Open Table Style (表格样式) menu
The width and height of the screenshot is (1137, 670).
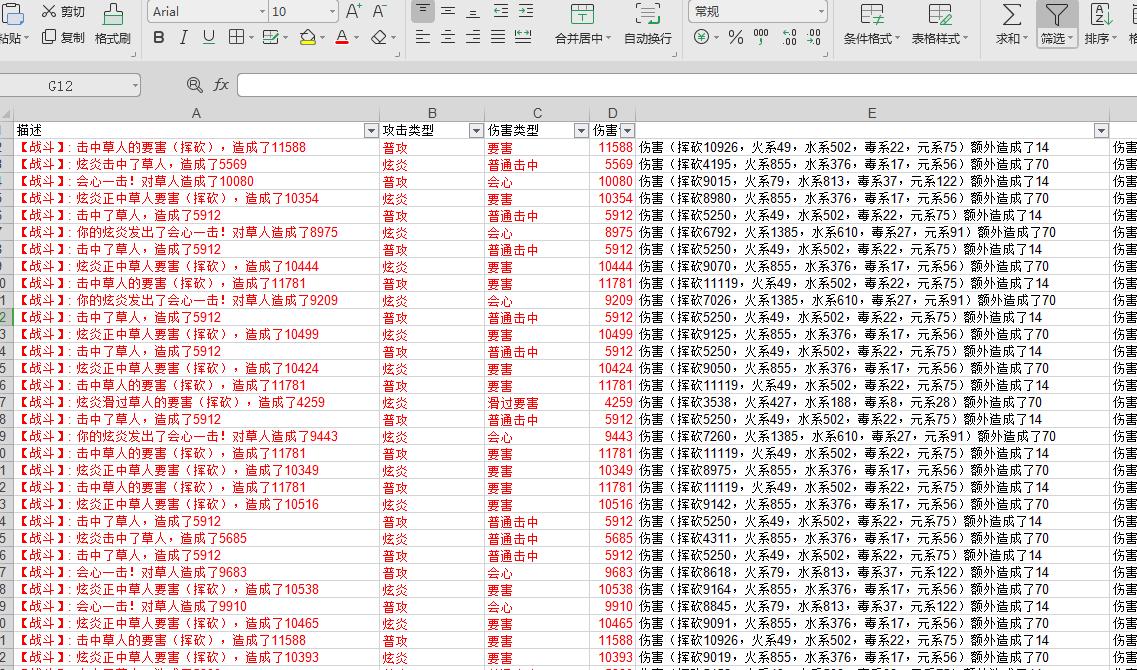(x=940, y=25)
